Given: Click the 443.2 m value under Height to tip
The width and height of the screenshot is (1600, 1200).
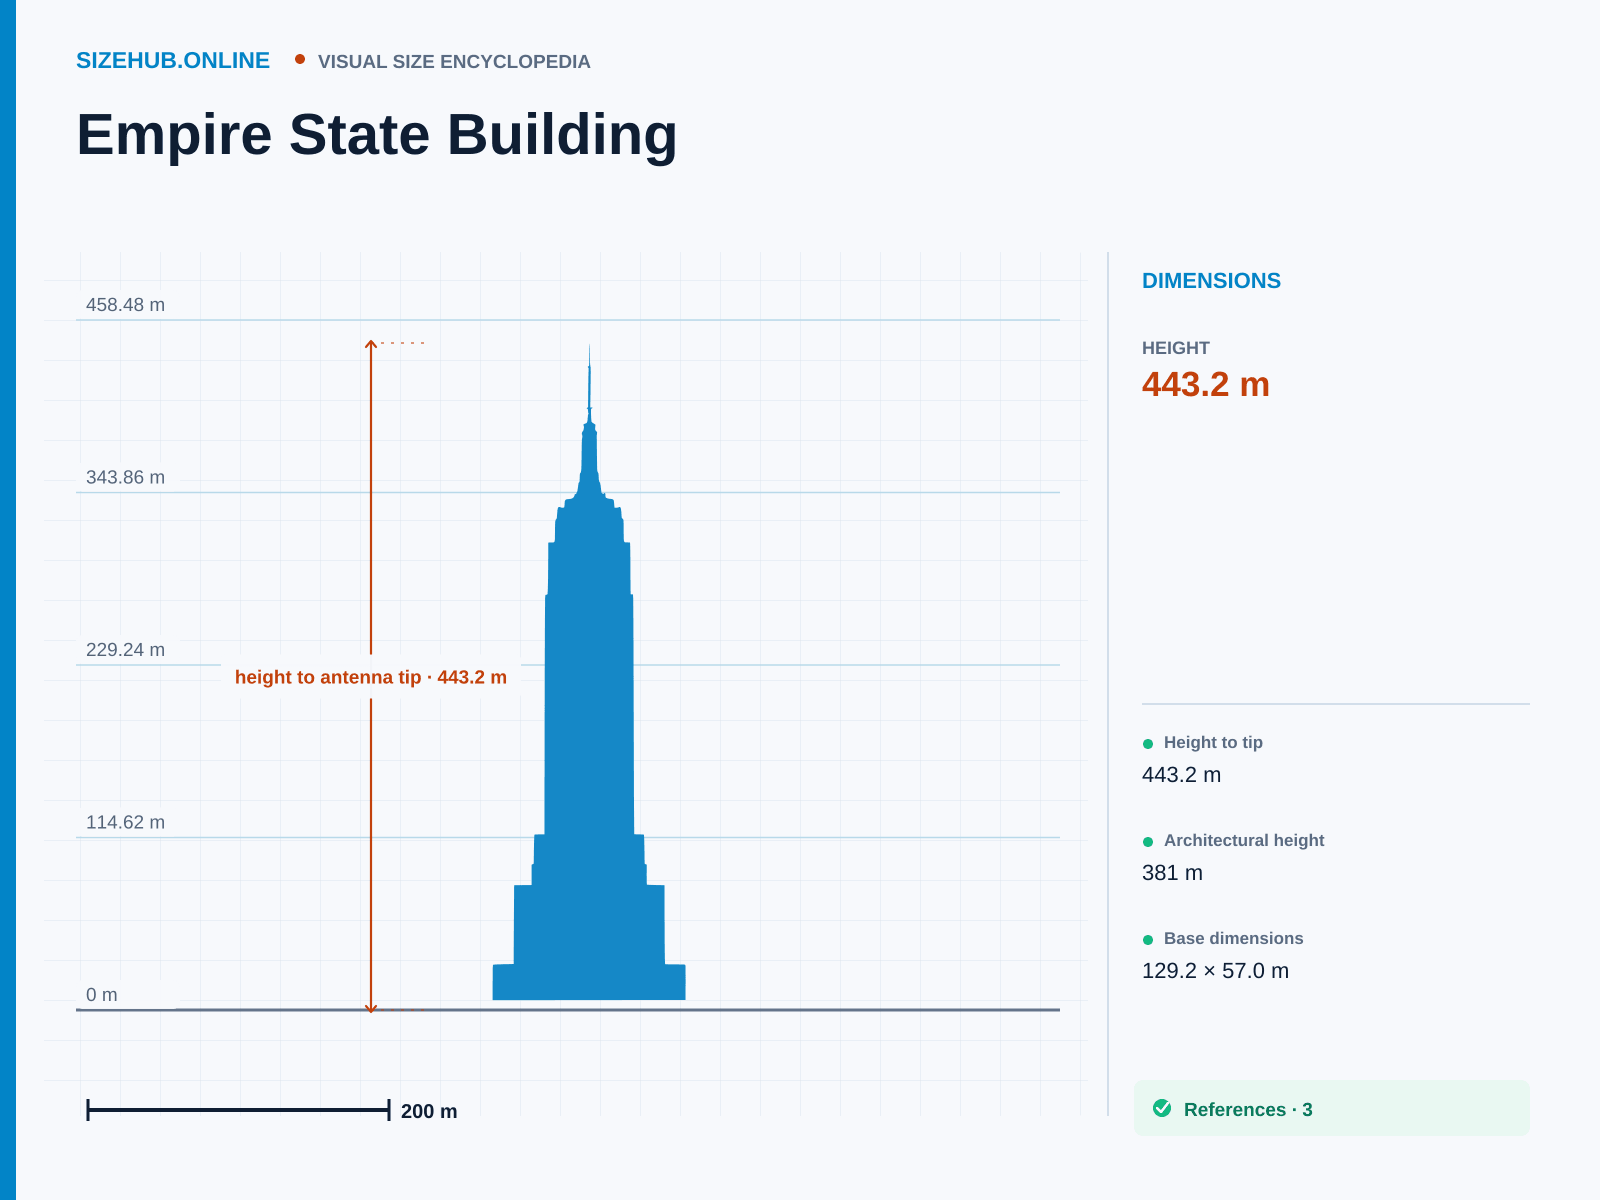Looking at the screenshot, I should point(1181,775).
